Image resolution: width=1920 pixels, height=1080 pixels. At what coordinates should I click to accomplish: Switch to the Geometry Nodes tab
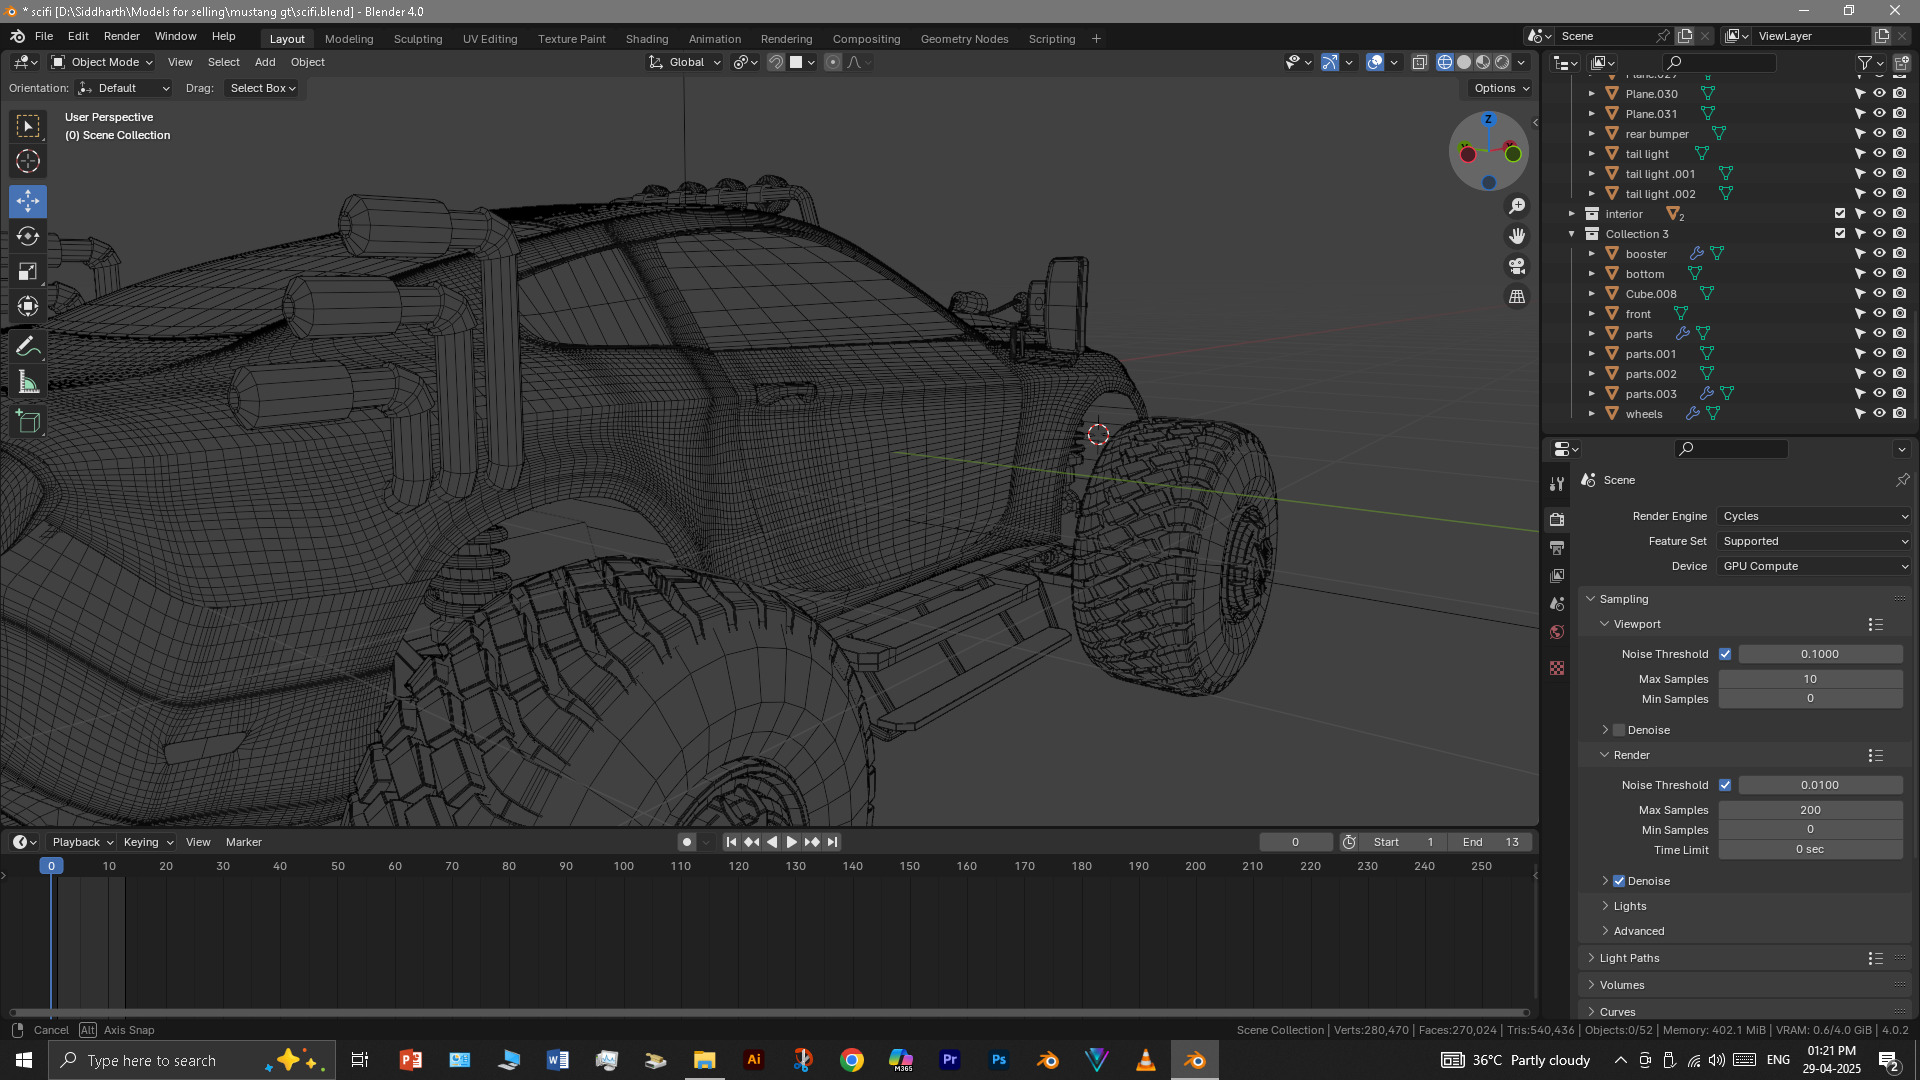(x=964, y=39)
